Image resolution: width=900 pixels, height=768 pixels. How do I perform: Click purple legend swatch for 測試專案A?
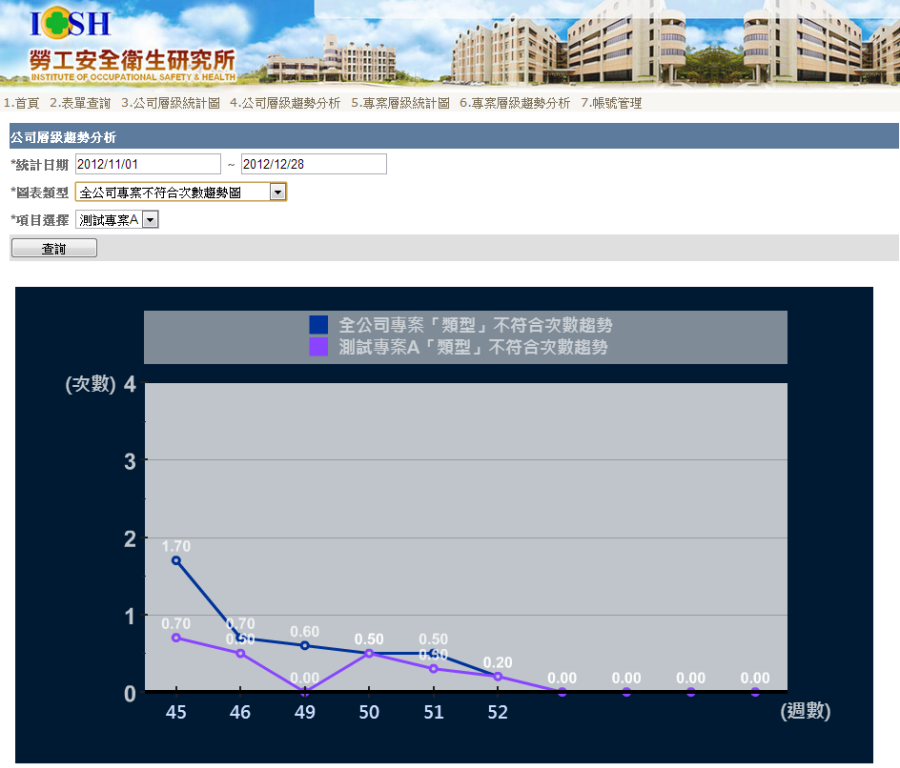point(319,347)
